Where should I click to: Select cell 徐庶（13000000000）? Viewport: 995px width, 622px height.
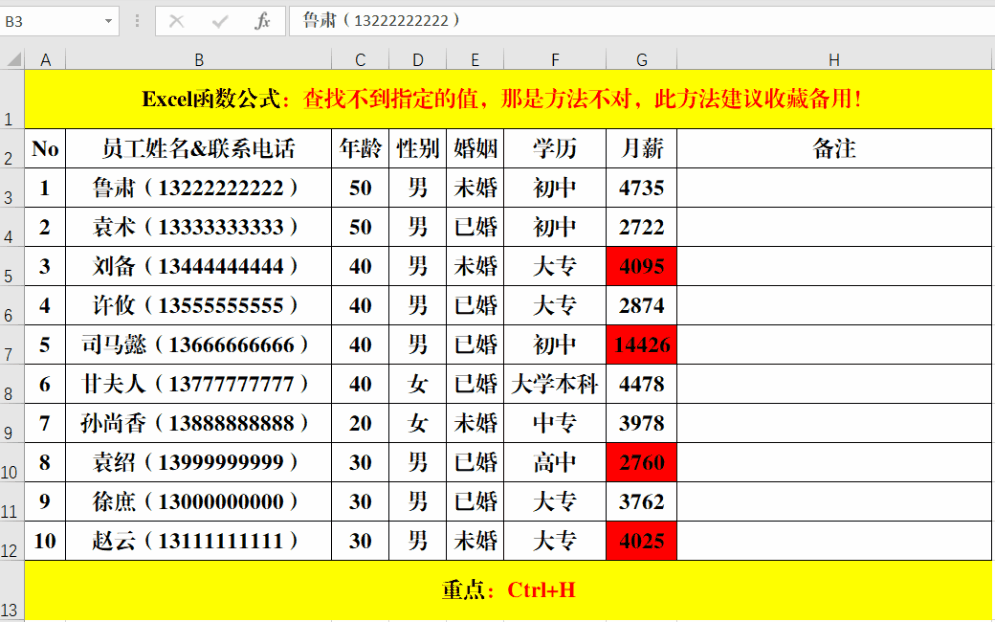tap(199, 502)
